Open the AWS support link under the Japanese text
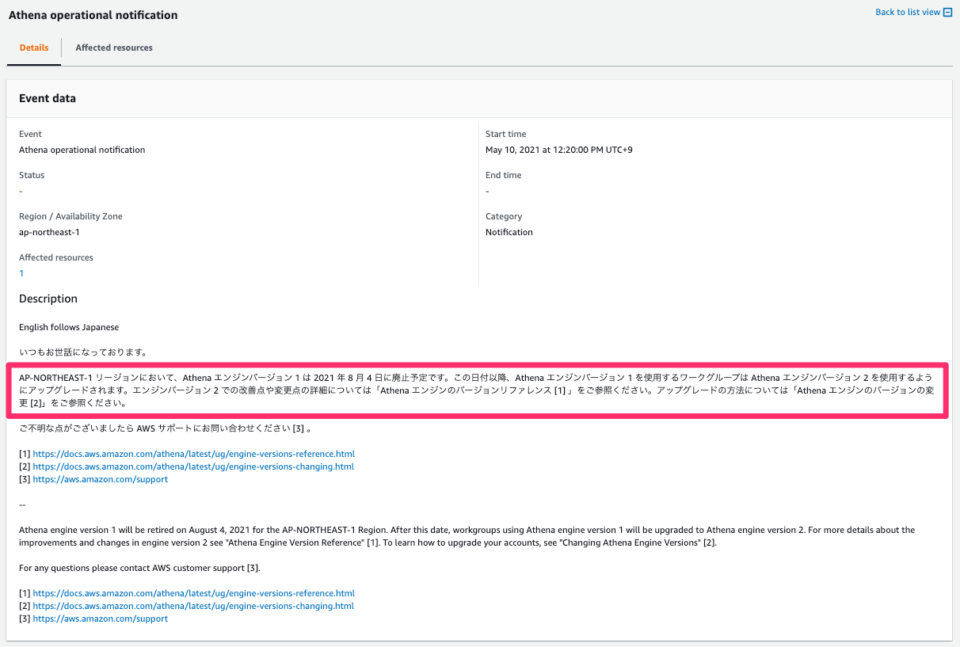The width and height of the screenshot is (960, 647). (99, 479)
